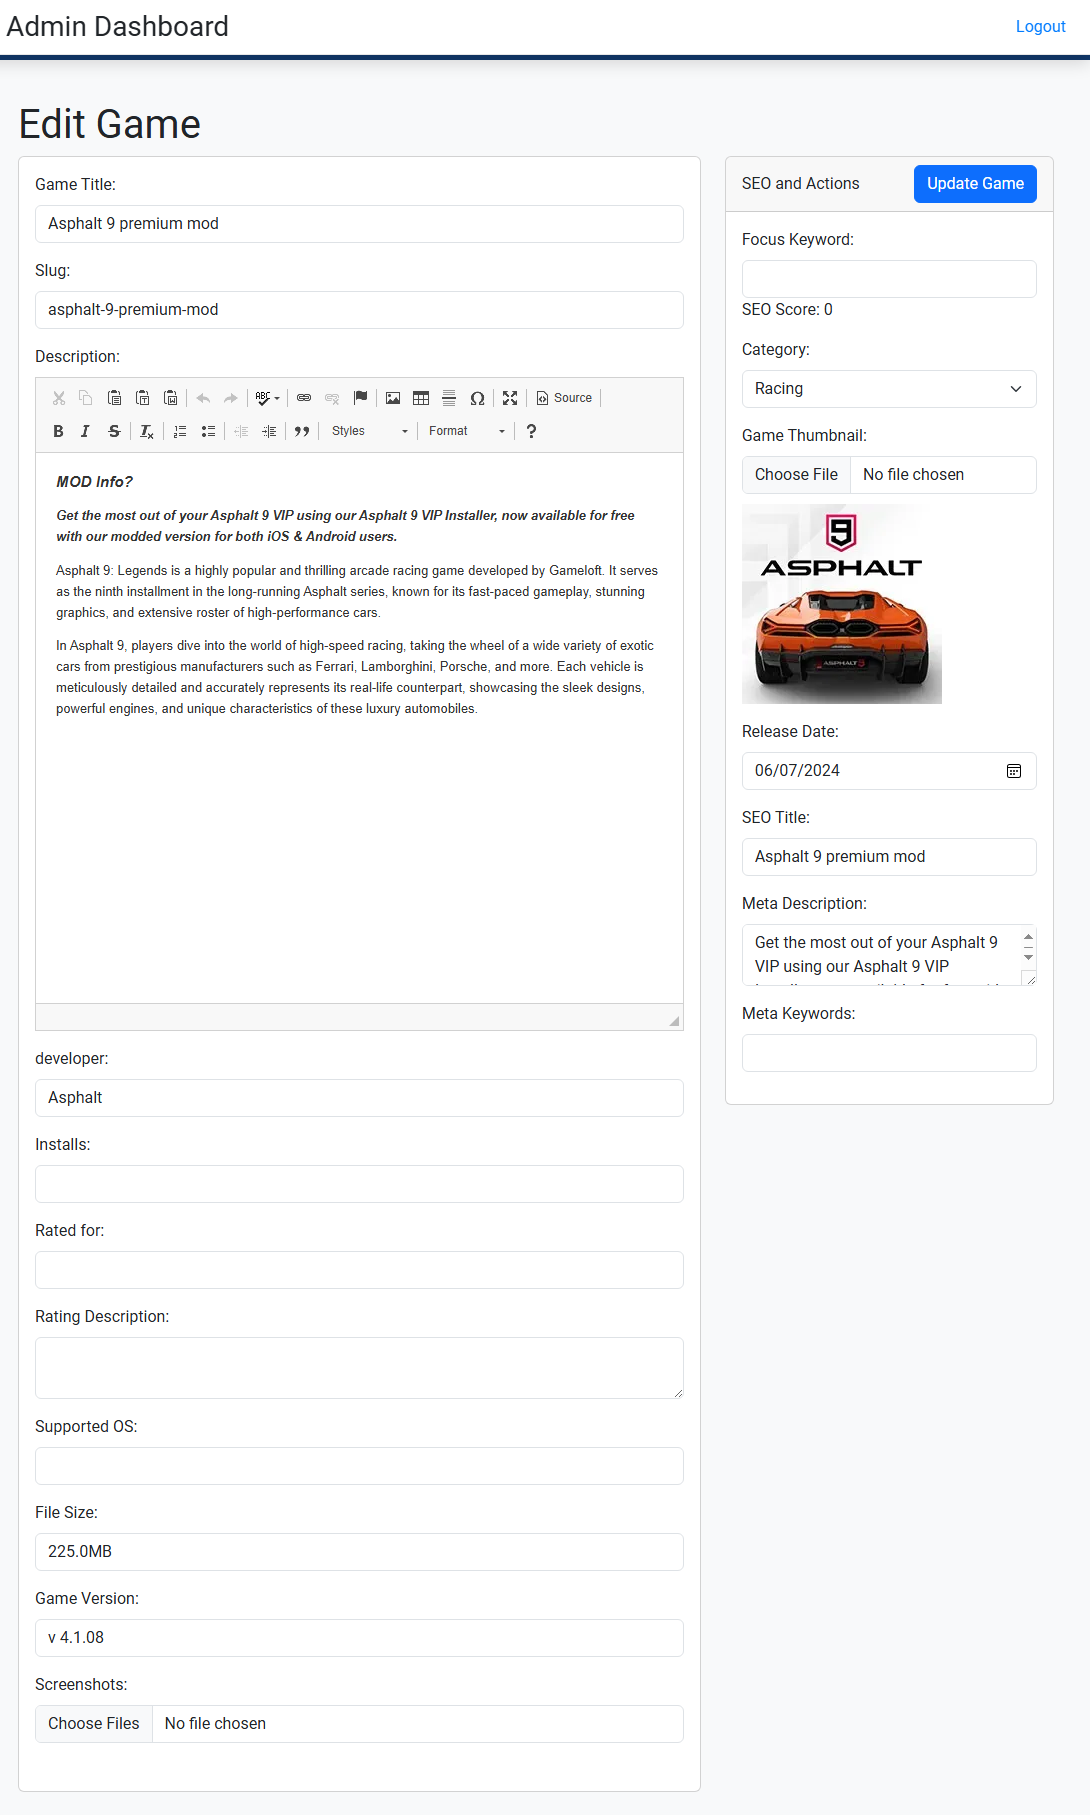This screenshot has height=1815, width=1090.
Task: Click the Paste icon in editor toolbar
Action: [114, 398]
